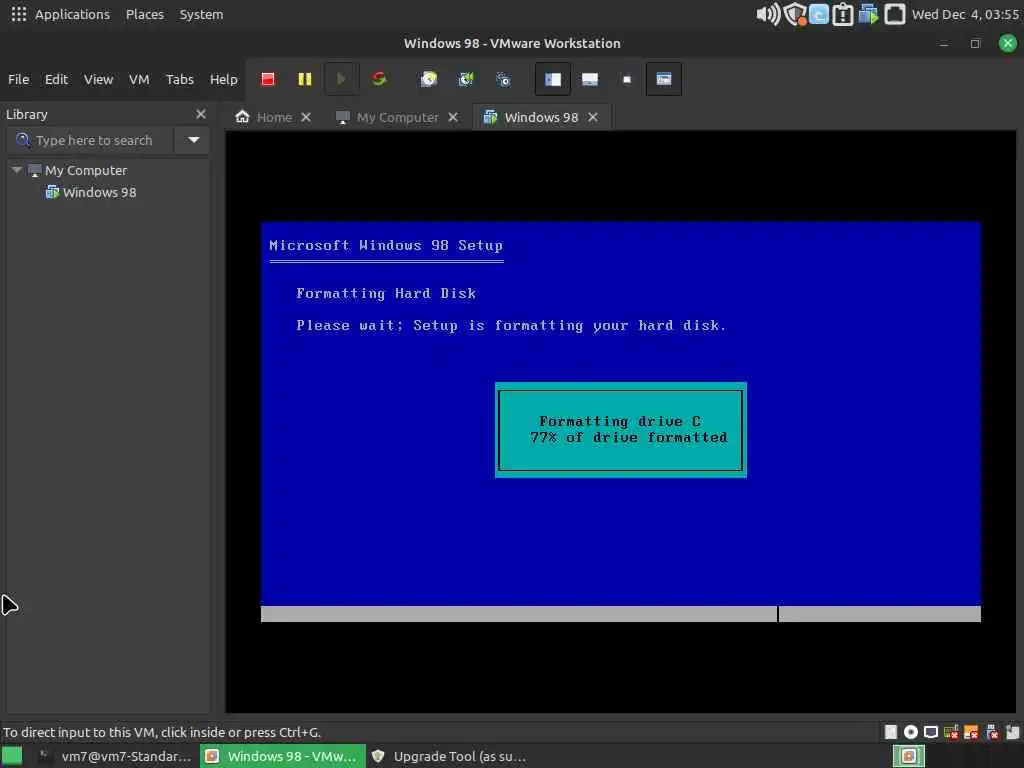
Task: Click the workspace switcher in the bottom panel
Action: (908, 756)
